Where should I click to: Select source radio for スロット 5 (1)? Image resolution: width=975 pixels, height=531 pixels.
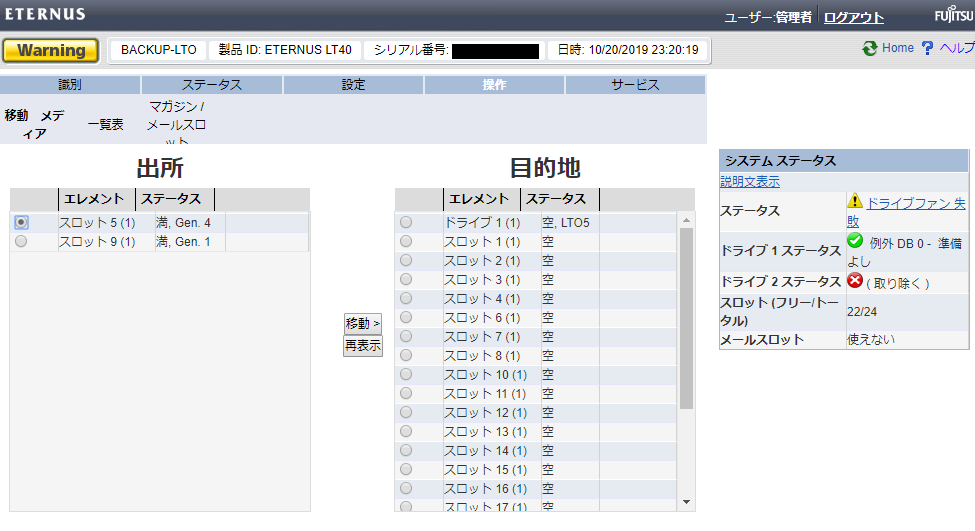(x=21, y=222)
